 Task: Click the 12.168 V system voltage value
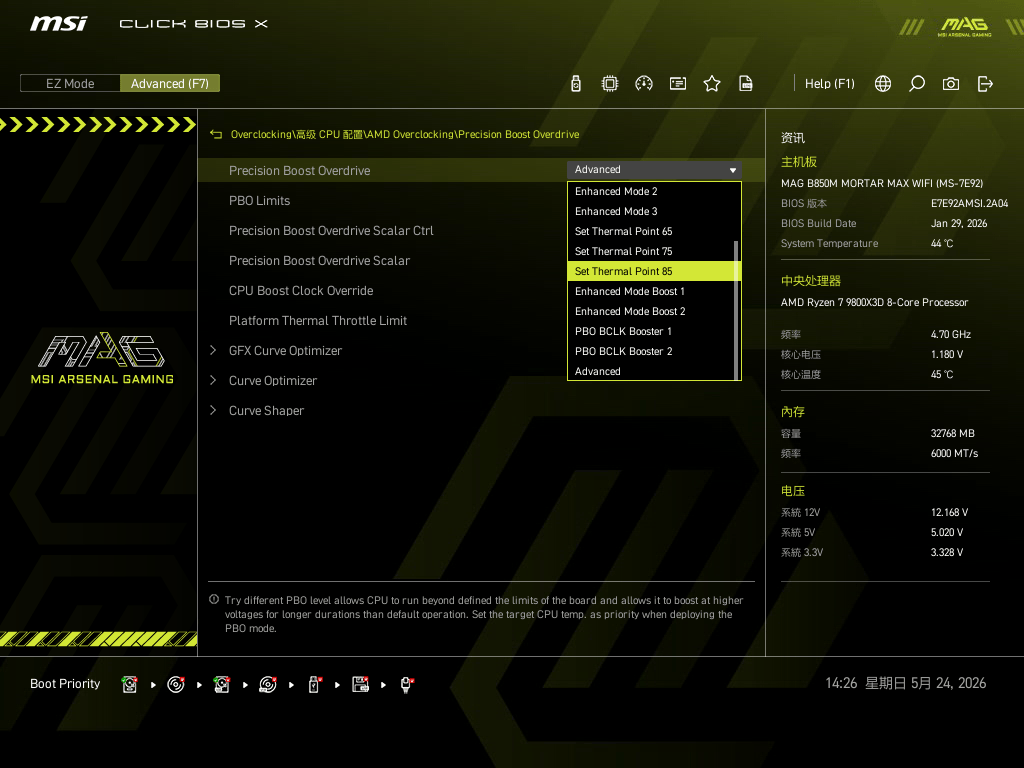pos(950,513)
